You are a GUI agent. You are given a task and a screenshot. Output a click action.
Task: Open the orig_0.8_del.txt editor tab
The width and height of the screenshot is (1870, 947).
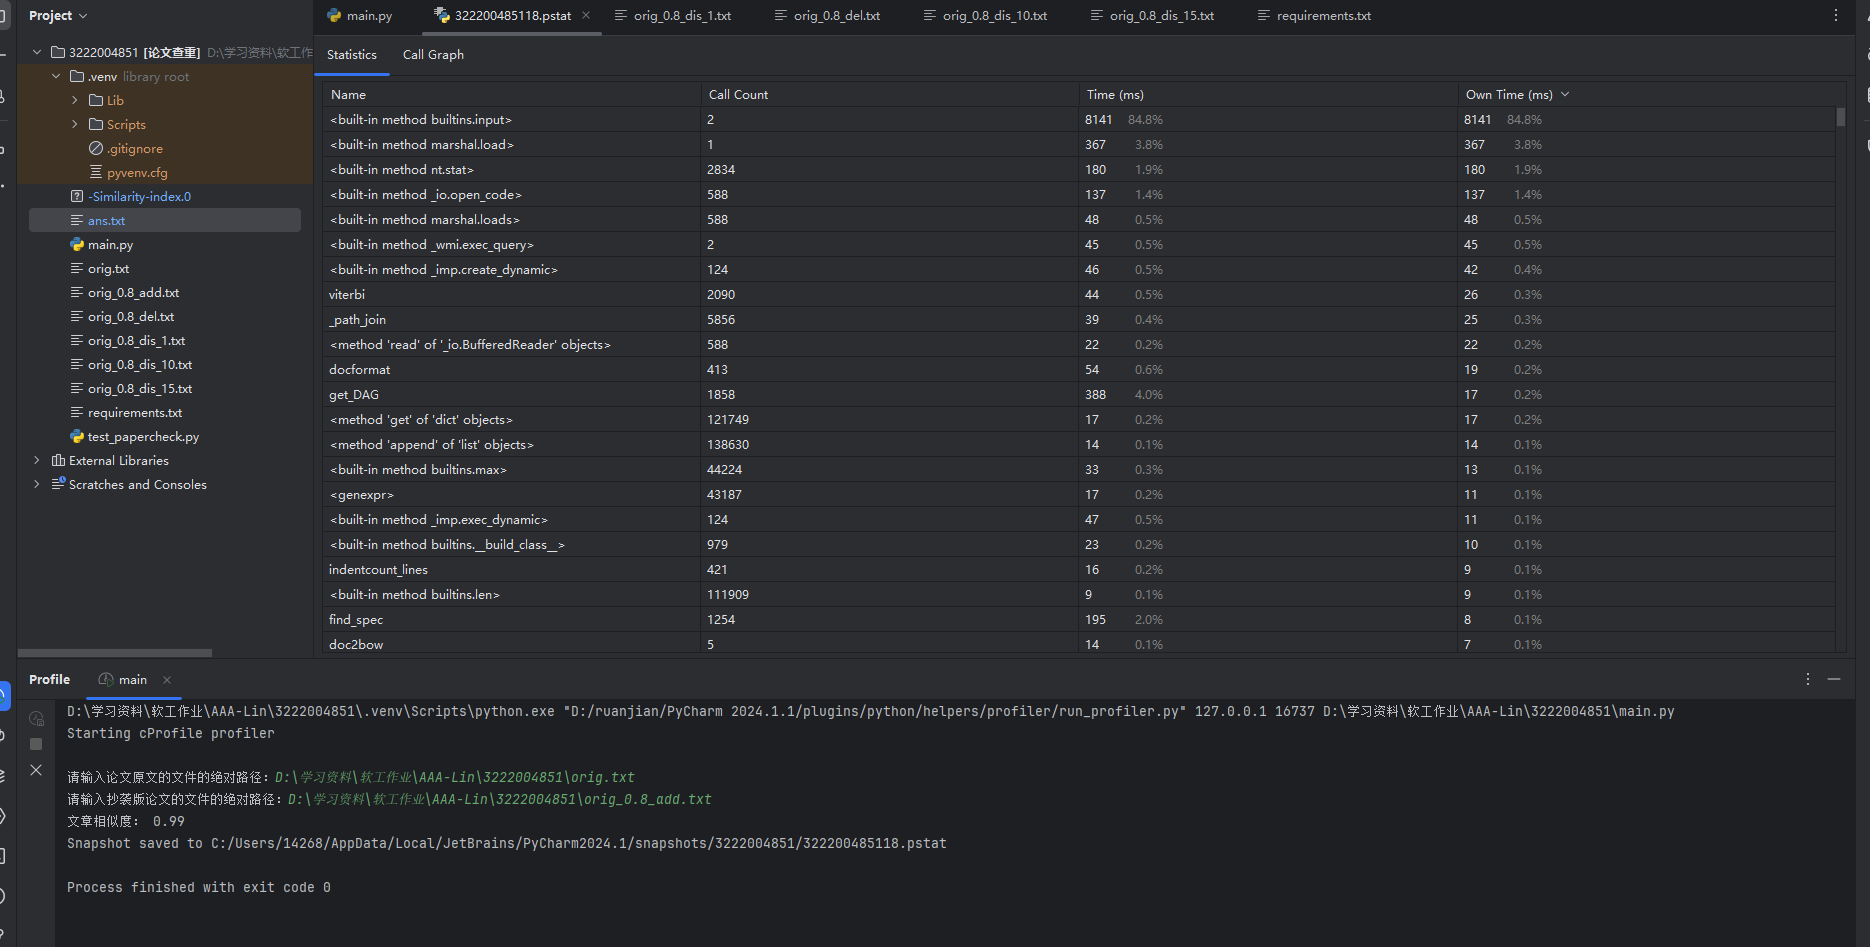click(827, 16)
